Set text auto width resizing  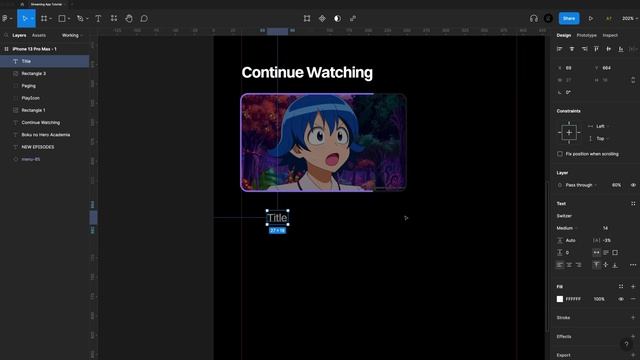[x=596, y=253]
